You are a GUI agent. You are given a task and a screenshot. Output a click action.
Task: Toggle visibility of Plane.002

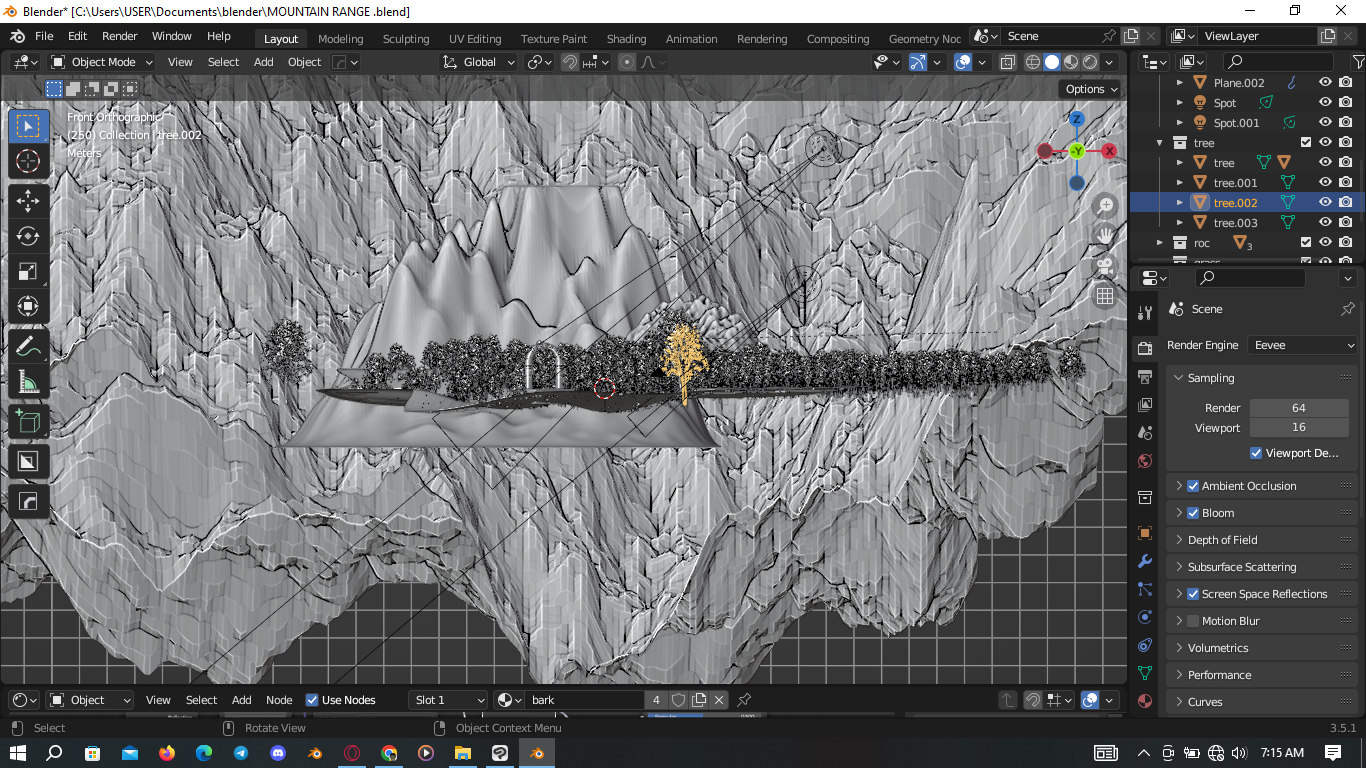pos(1325,82)
